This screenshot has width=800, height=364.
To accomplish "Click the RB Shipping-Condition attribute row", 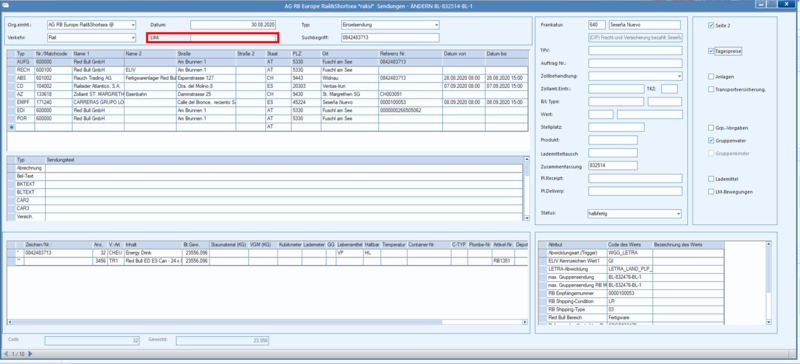I will [x=632, y=302].
